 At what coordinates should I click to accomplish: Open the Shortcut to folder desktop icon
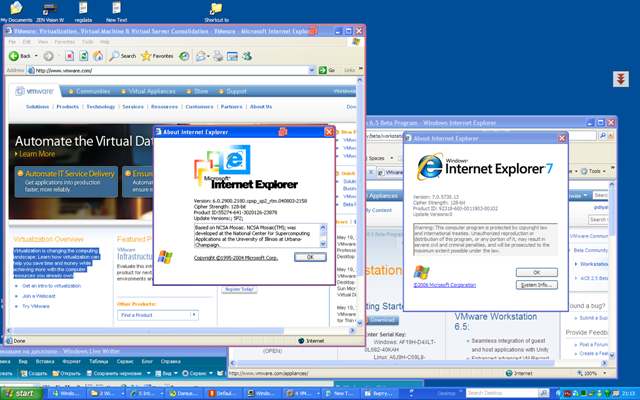[216, 11]
